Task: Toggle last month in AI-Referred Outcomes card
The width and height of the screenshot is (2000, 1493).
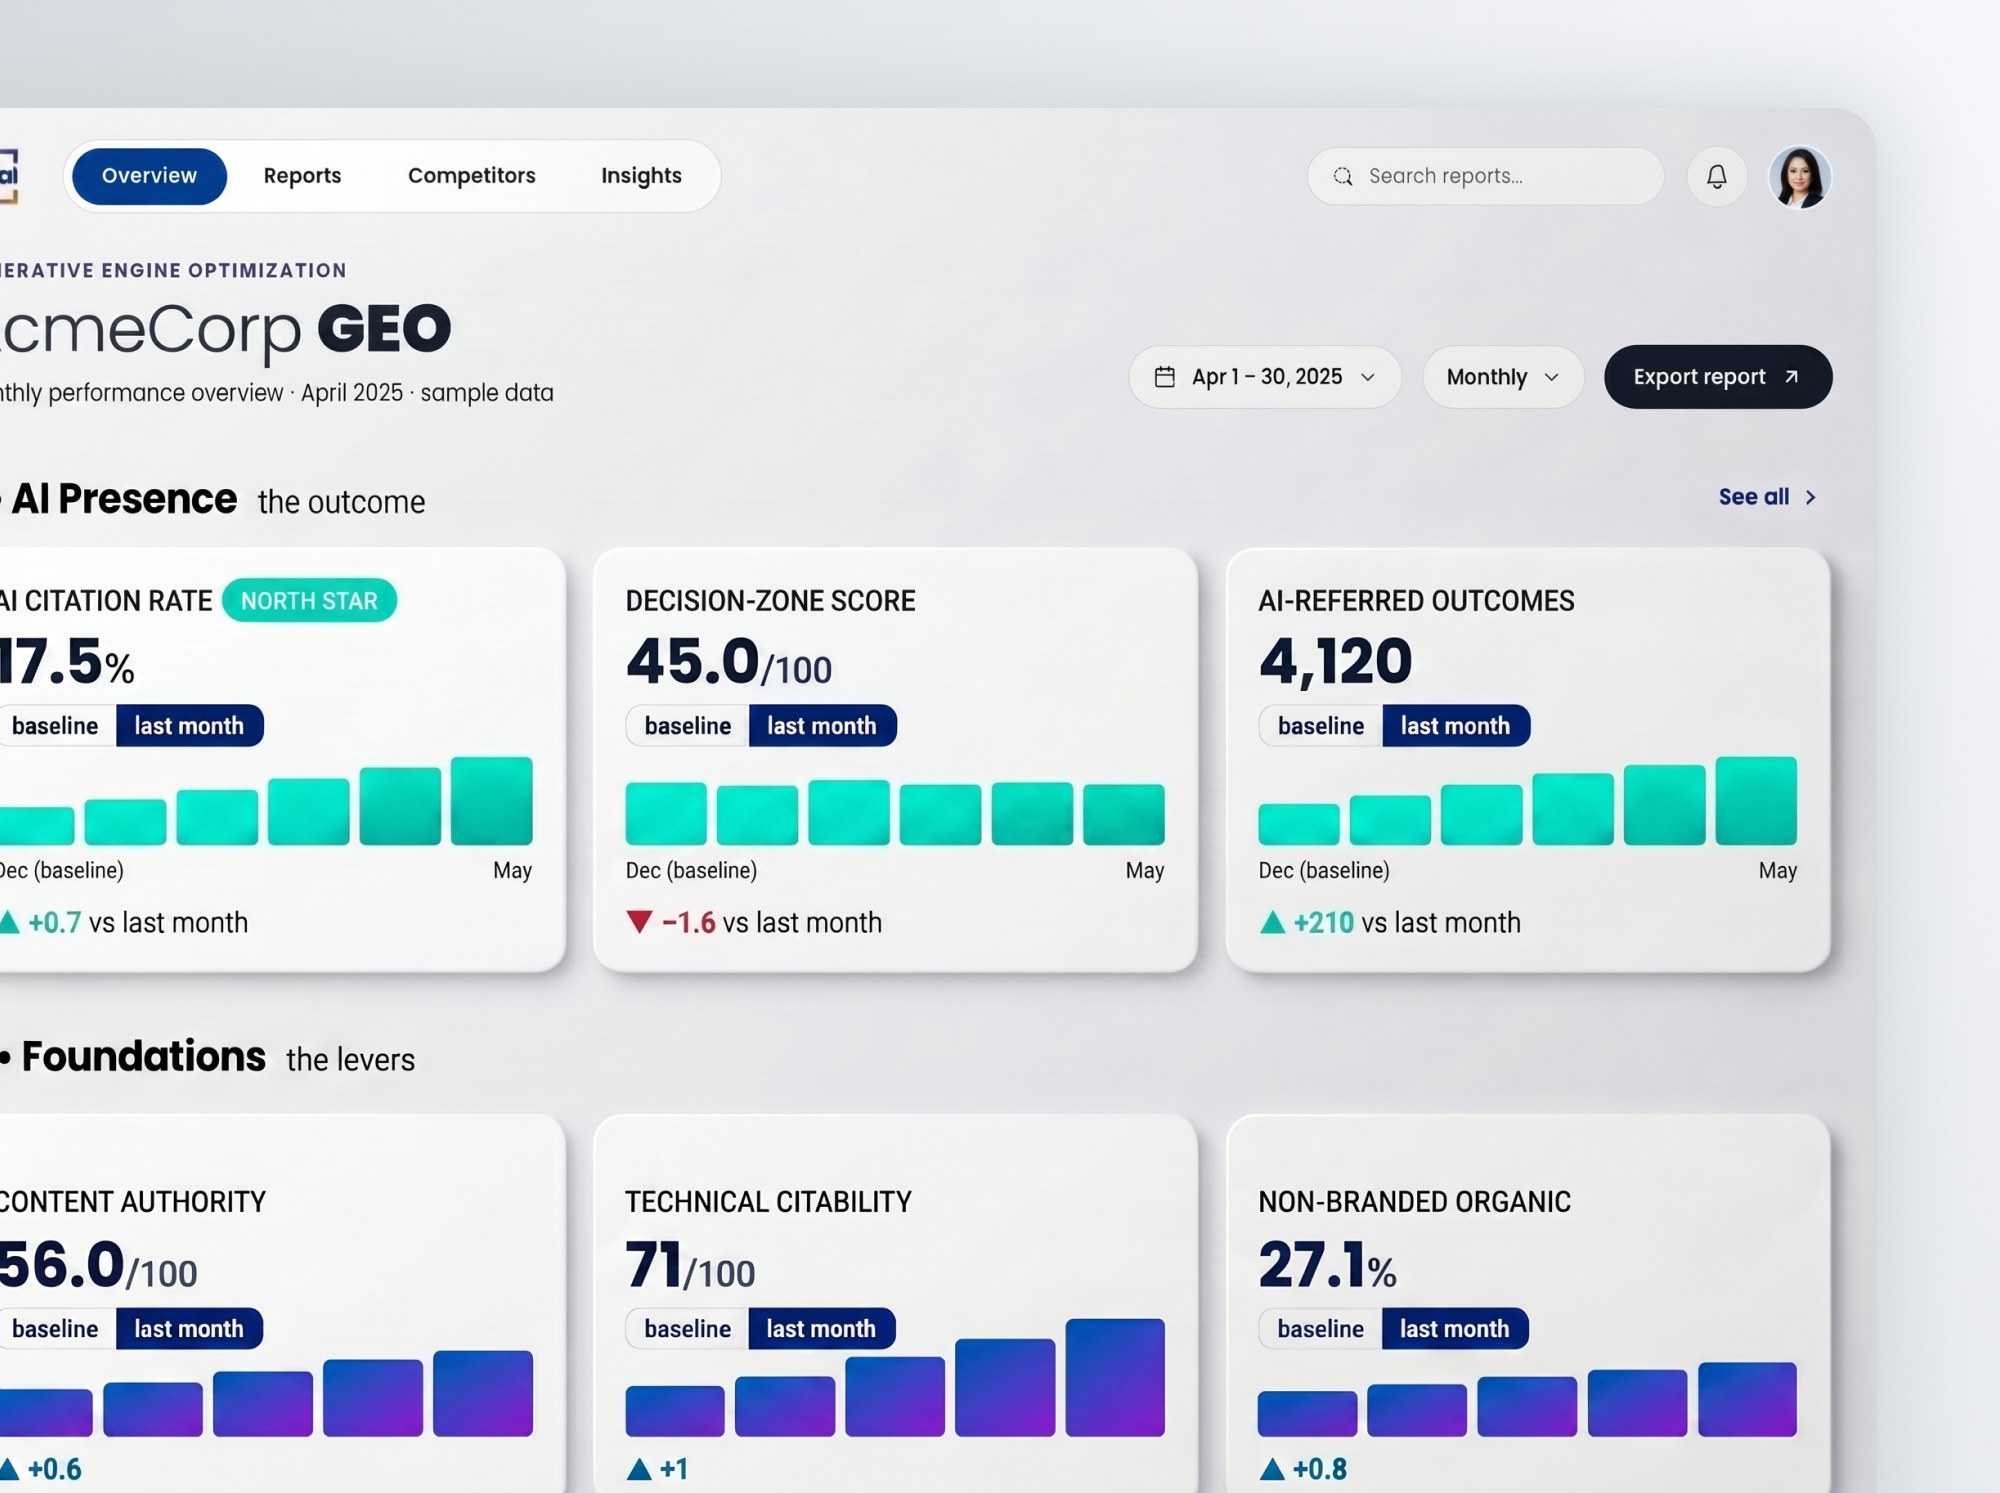Action: 1455,726
